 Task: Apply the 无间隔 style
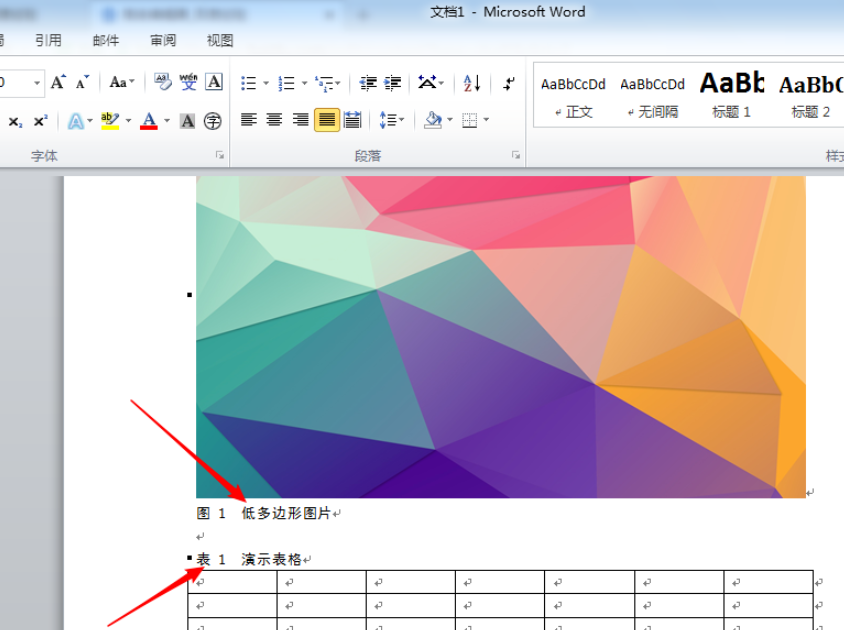coord(652,96)
